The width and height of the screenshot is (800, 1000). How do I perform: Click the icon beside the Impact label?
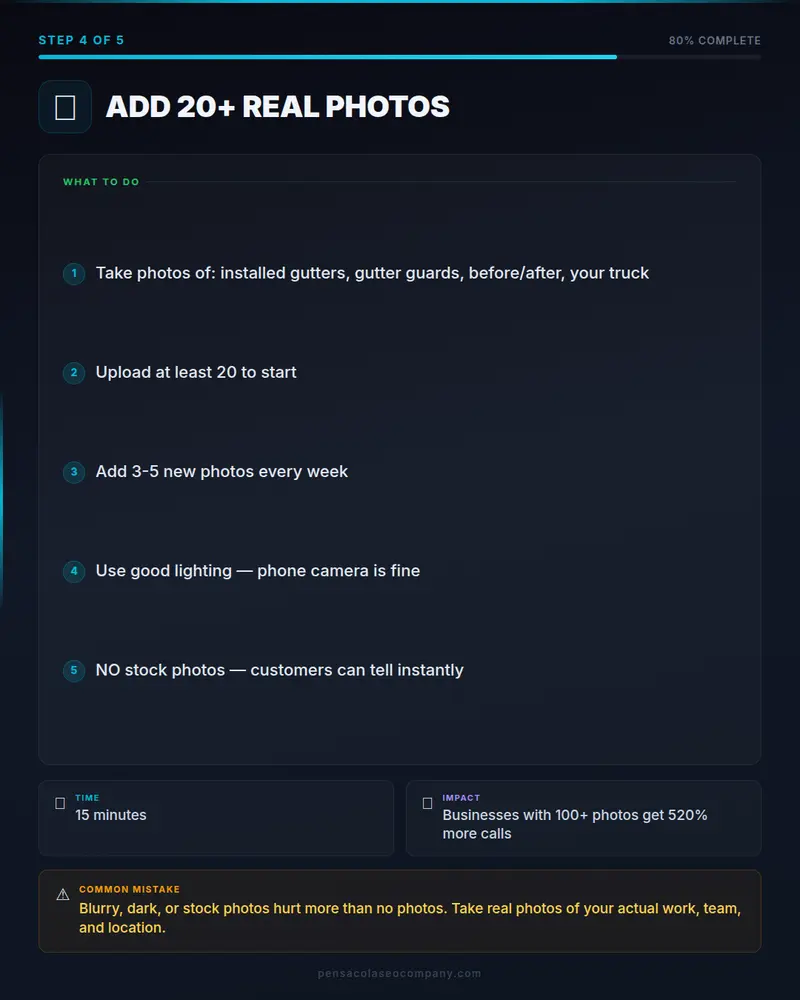(x=427, y=804)
